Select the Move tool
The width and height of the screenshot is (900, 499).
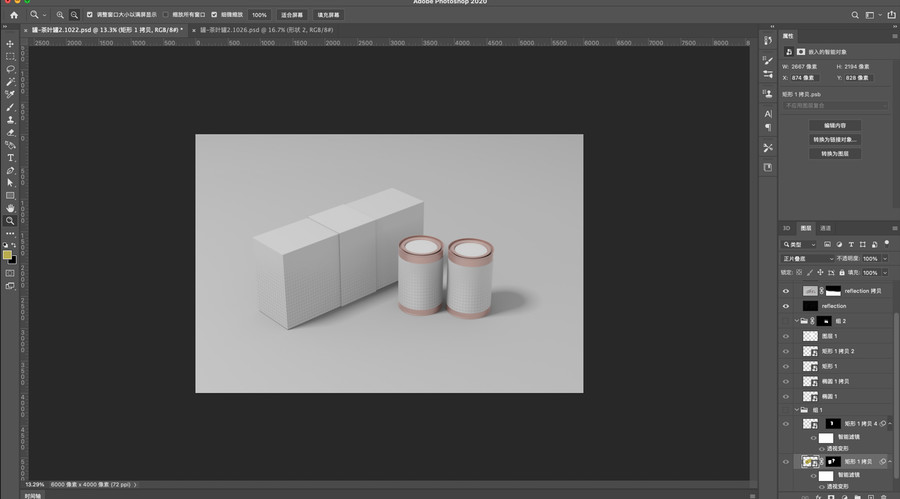click(x=10, y=44)
